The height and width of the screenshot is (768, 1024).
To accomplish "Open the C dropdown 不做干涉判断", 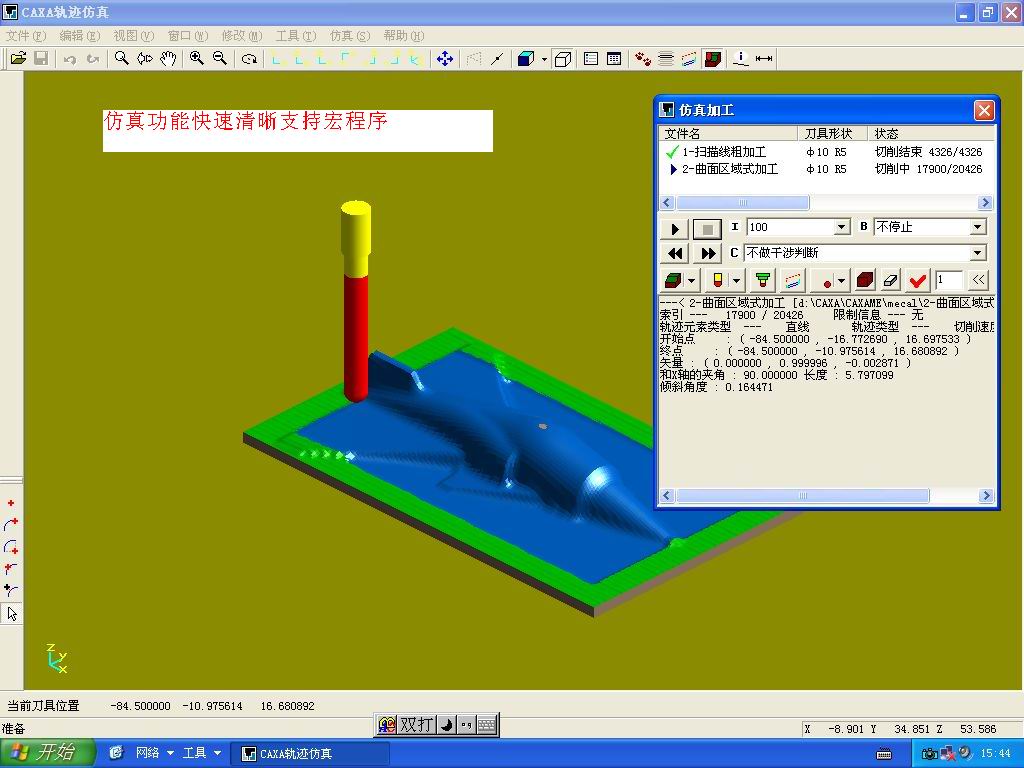I will [977, 253].
